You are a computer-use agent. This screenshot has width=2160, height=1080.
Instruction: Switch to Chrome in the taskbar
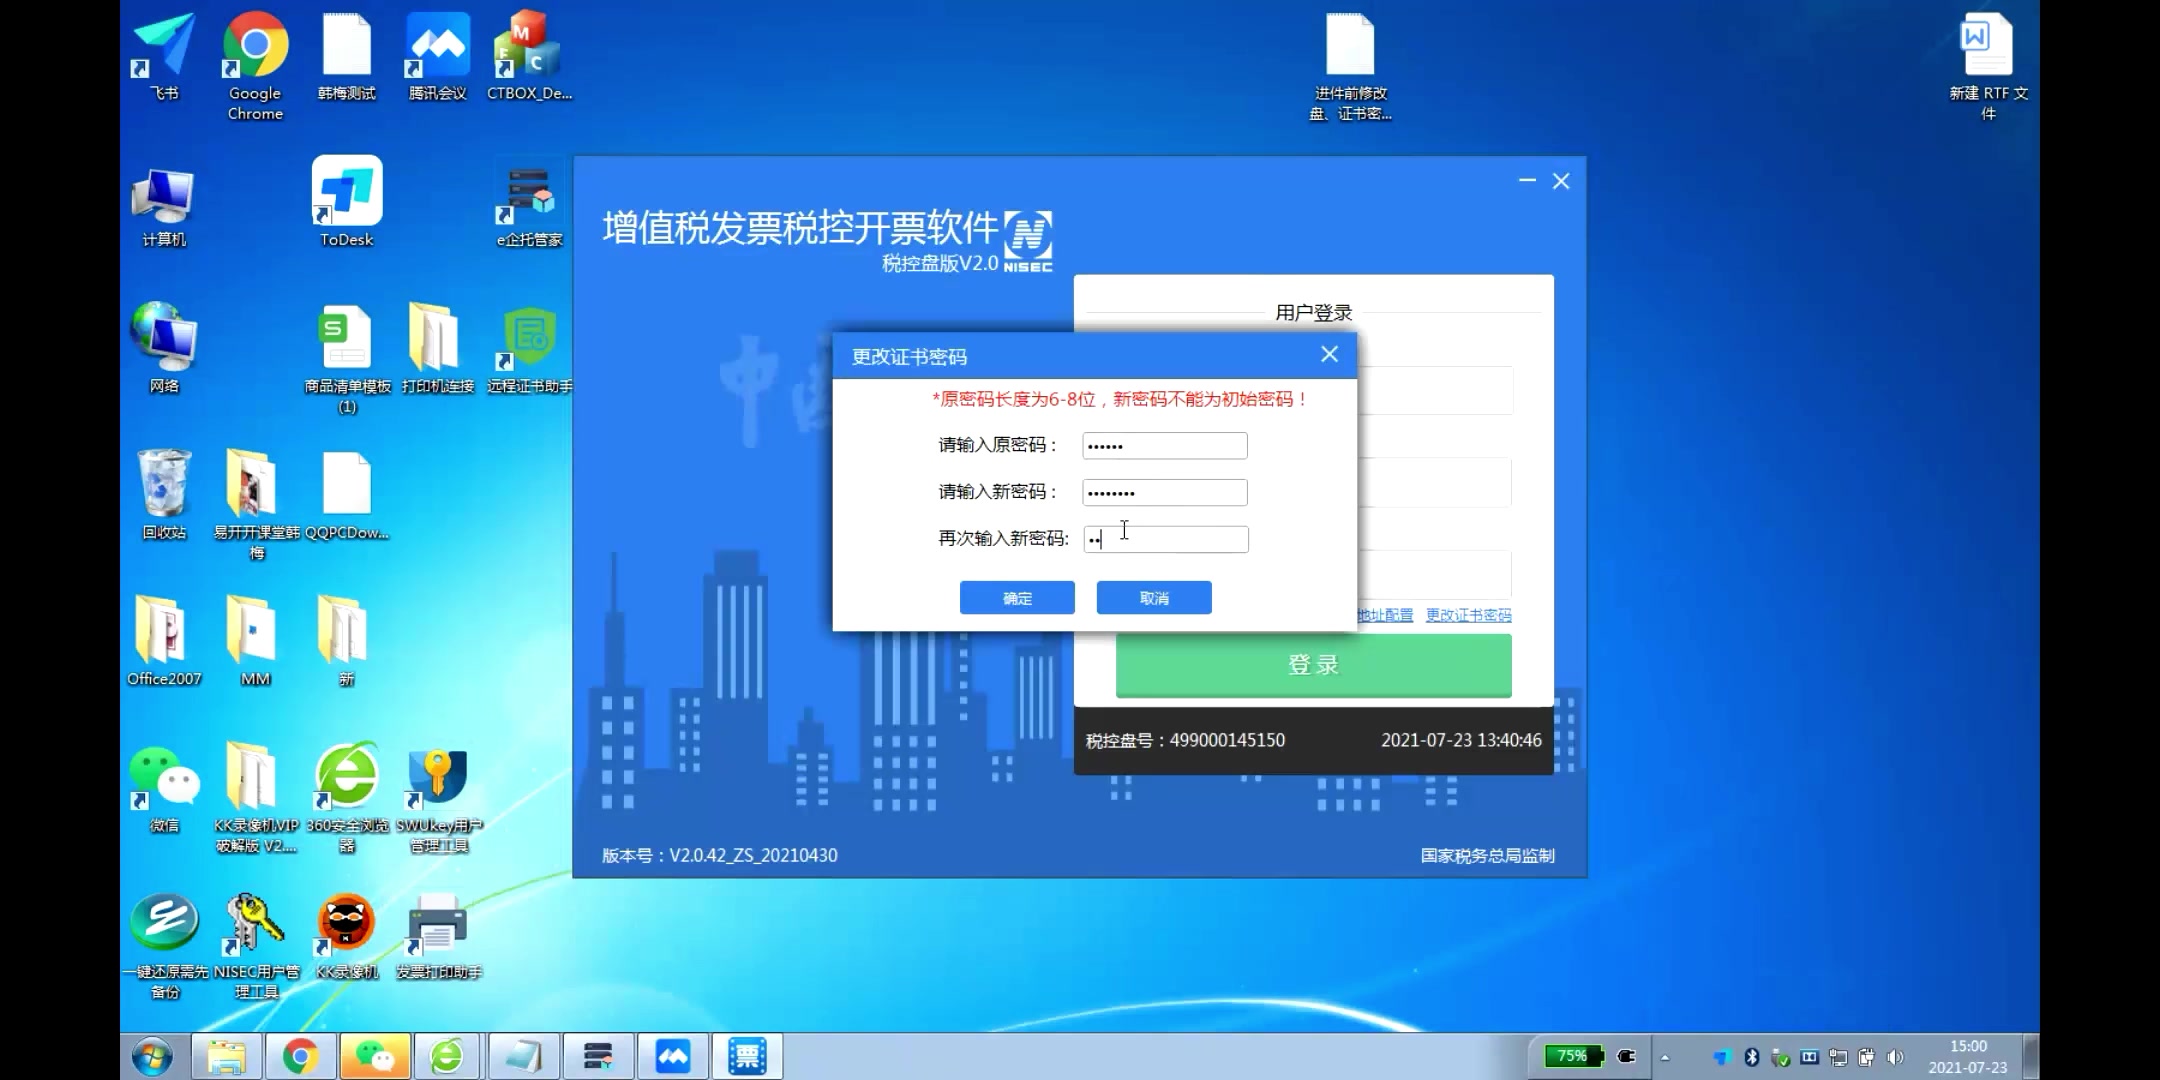click(x=300, y=1057)
